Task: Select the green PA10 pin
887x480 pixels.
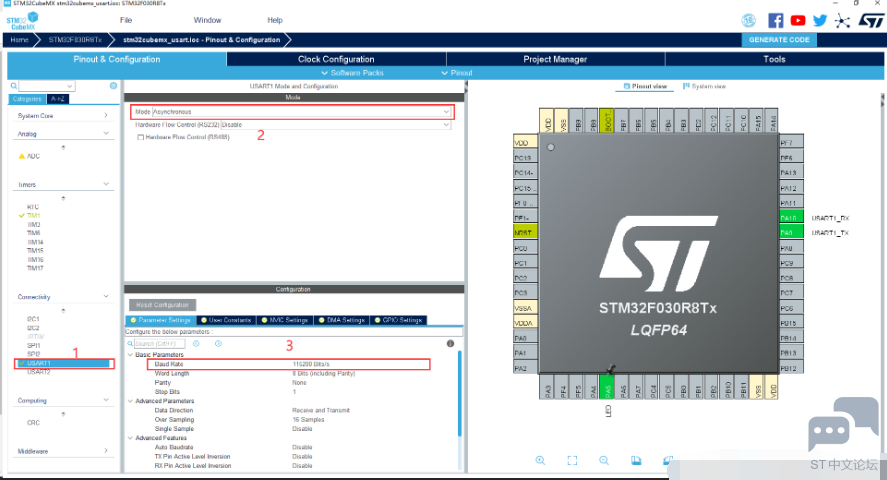Action: click(791, 218)
